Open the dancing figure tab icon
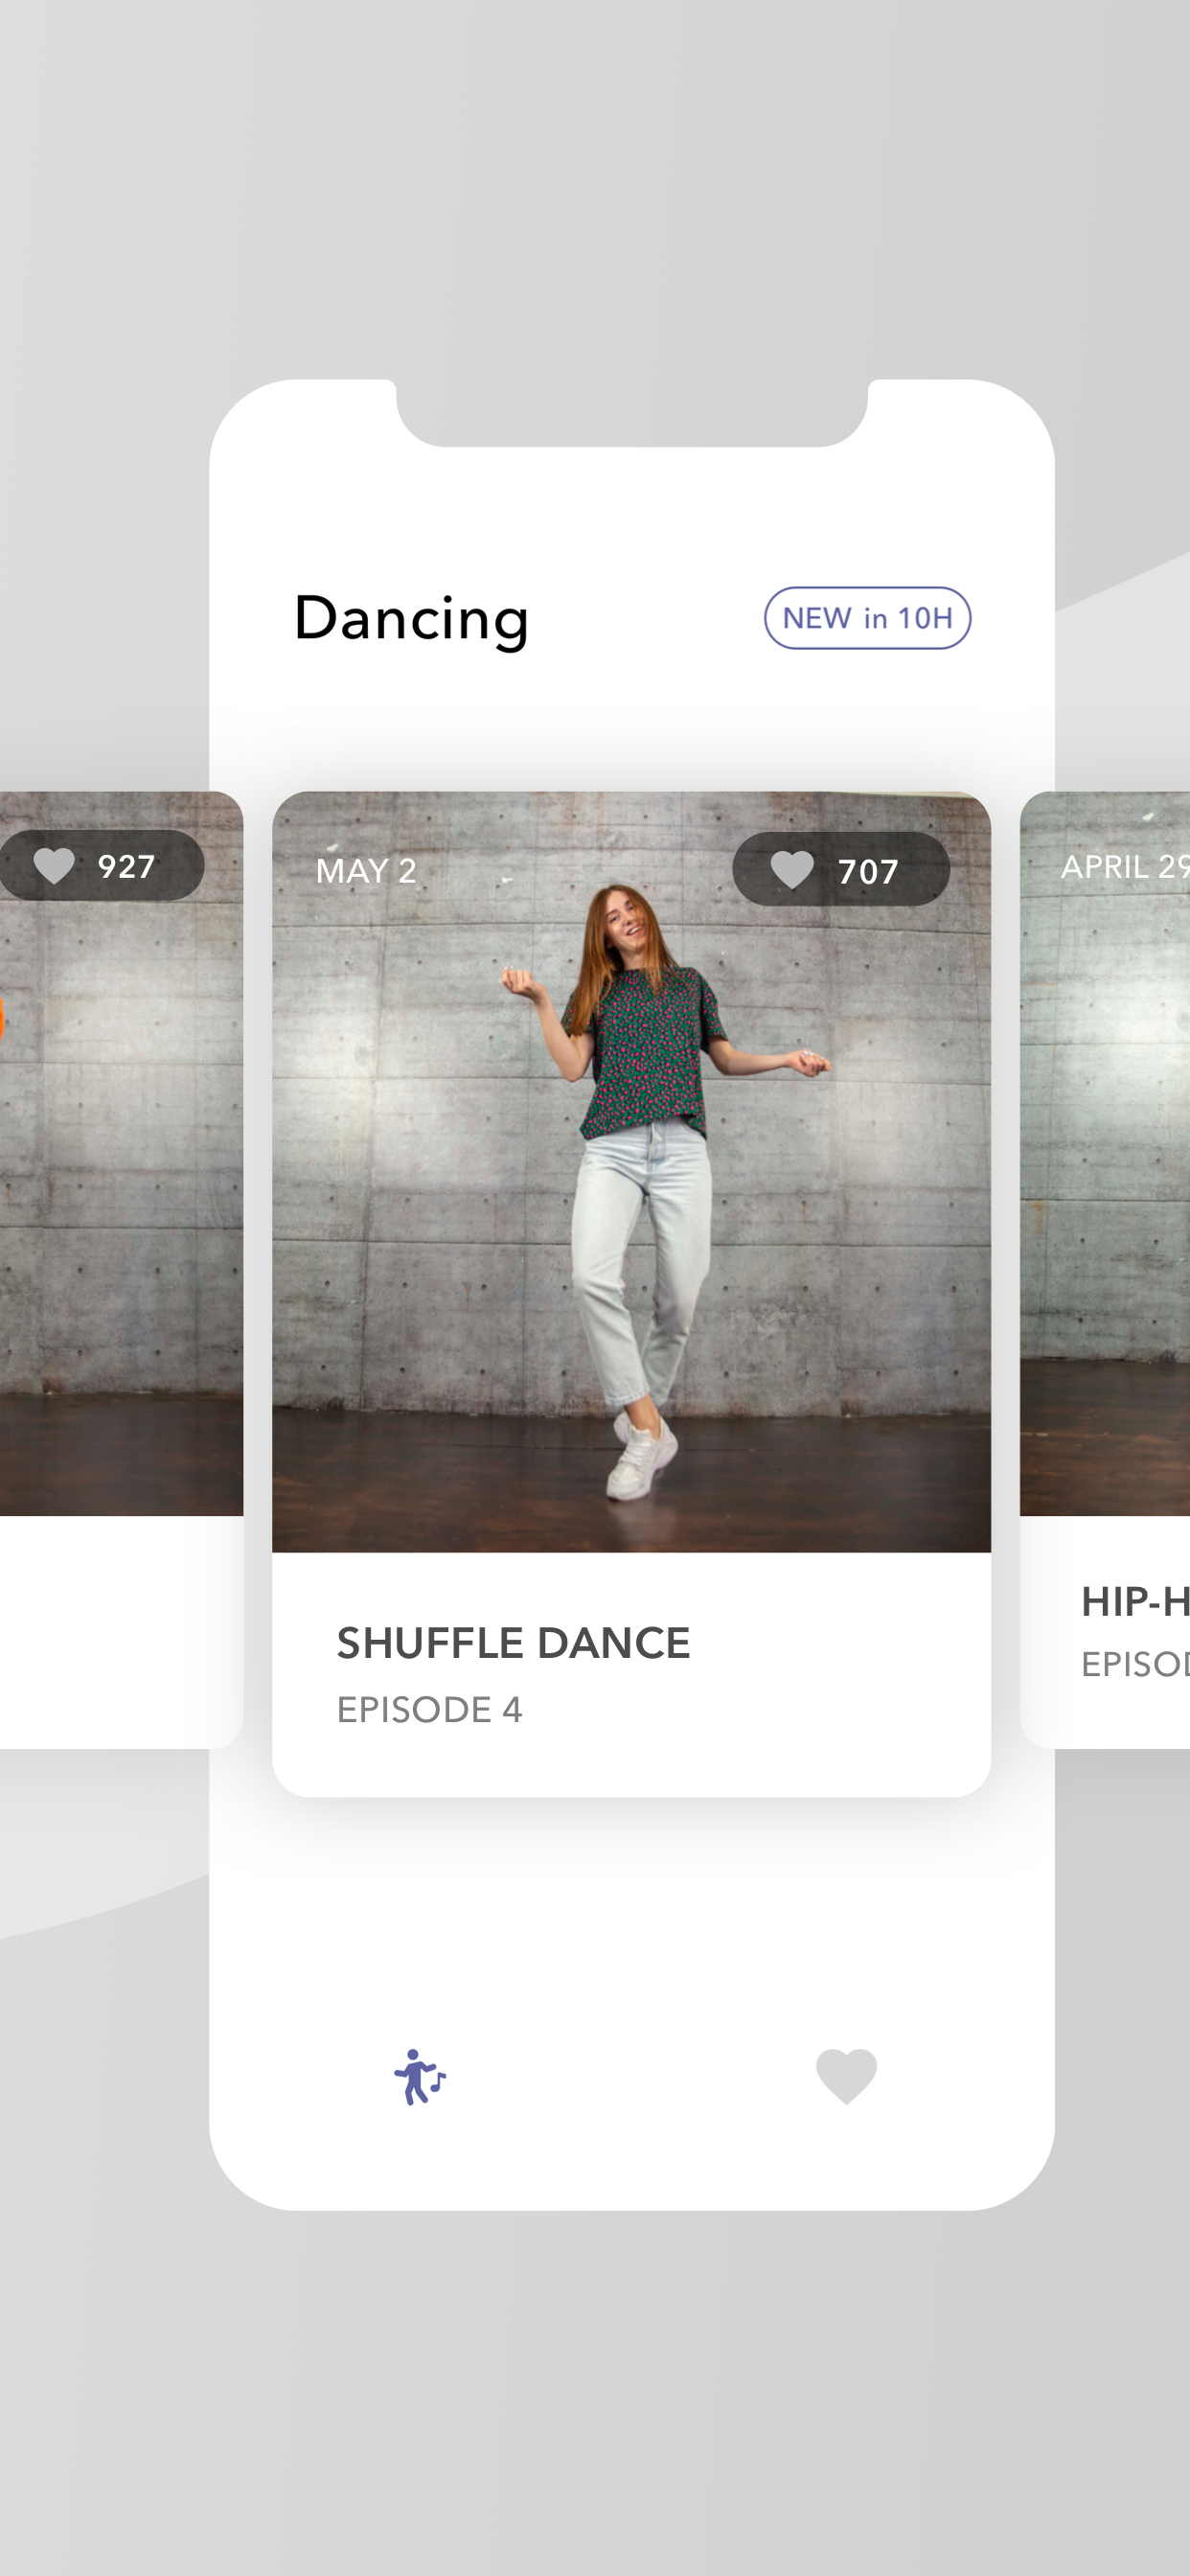Screen dimensions: 1190x2576 coord(420,2076)
